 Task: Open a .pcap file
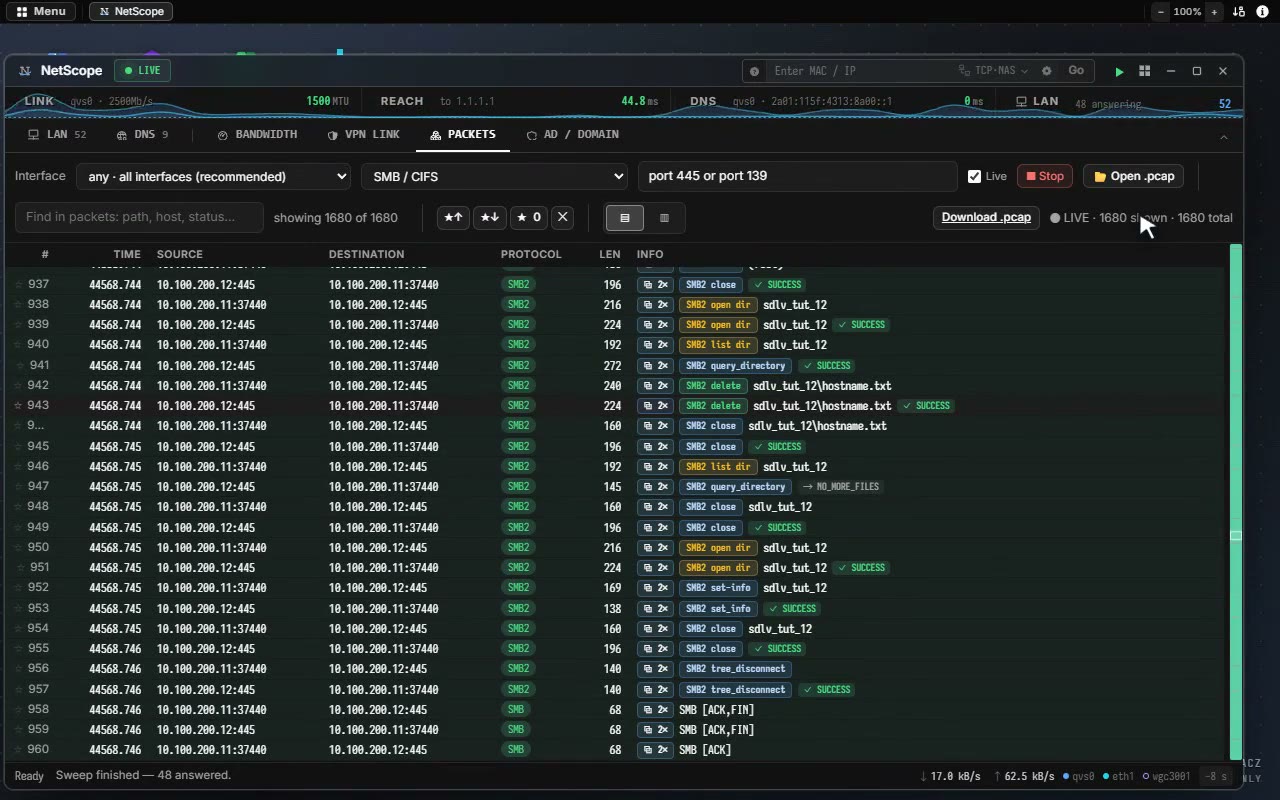[1133, 176]
